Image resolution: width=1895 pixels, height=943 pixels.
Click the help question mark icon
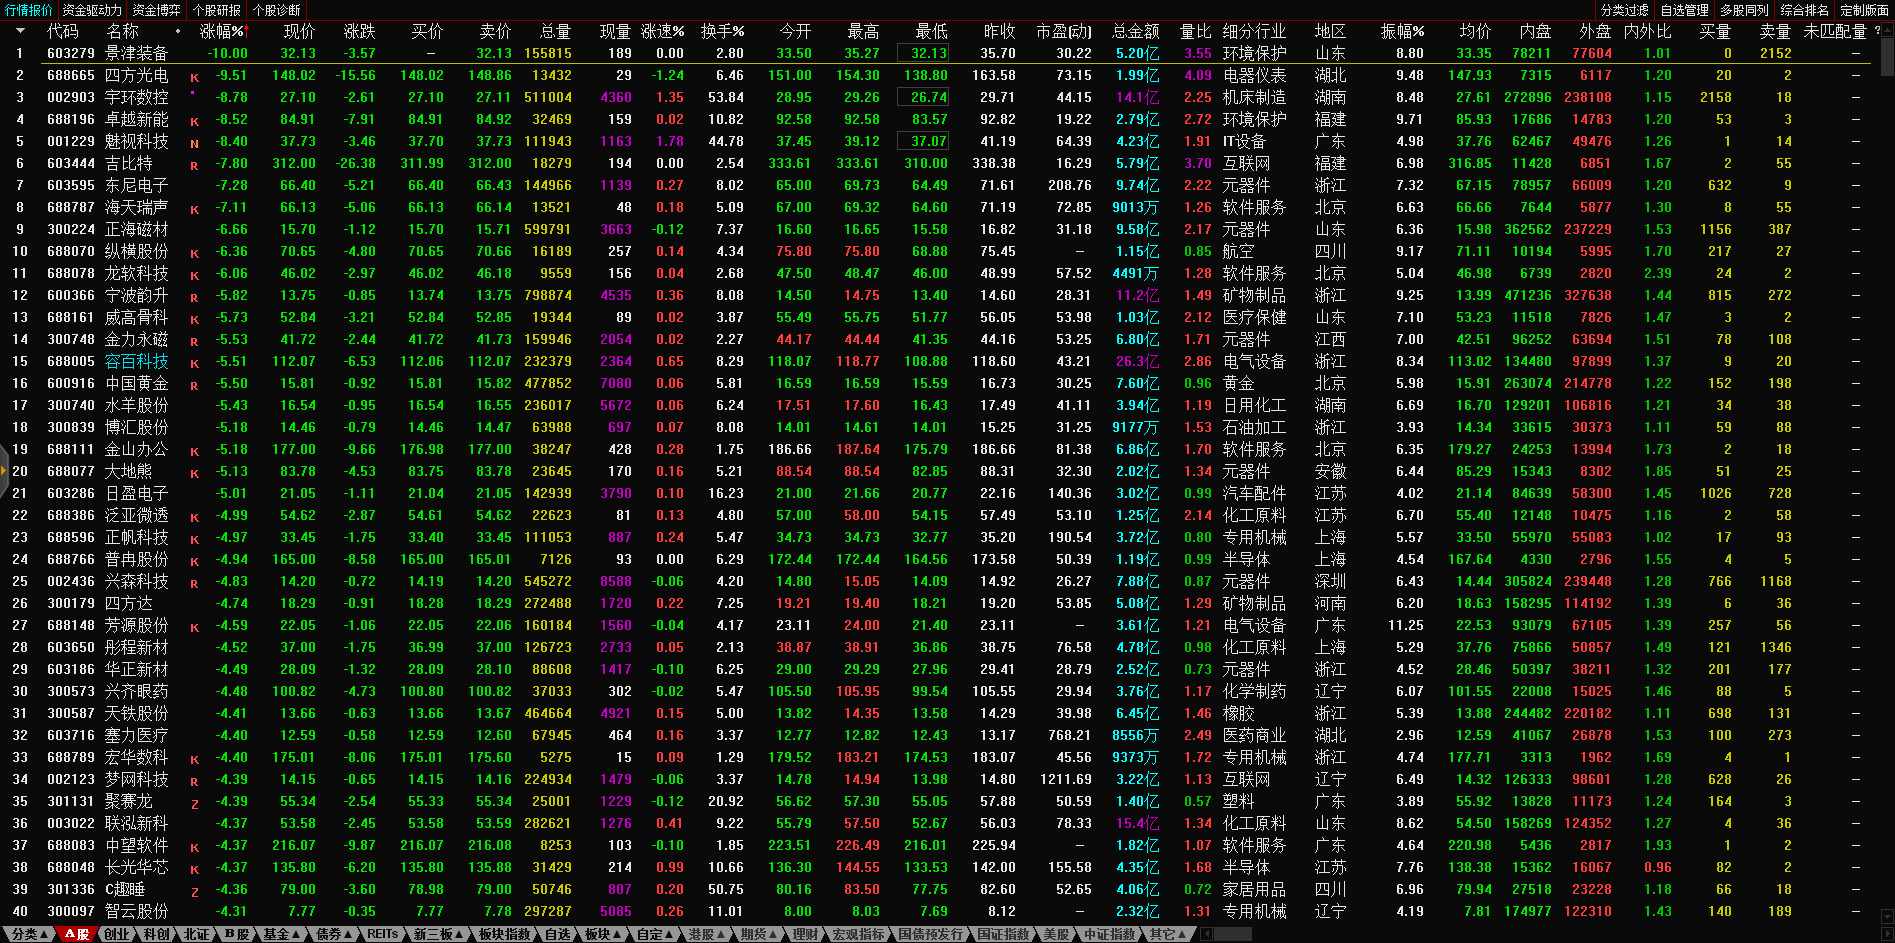click(x=1877, y=31)
